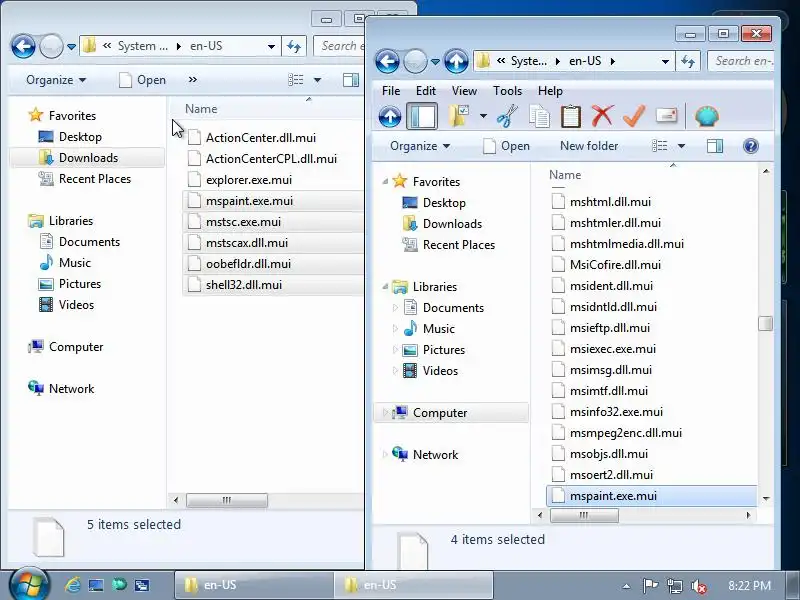The height and width of the screenshot is (600, 800).
Task: Select mshtml.dll.mui file
Action: point(610,202)
